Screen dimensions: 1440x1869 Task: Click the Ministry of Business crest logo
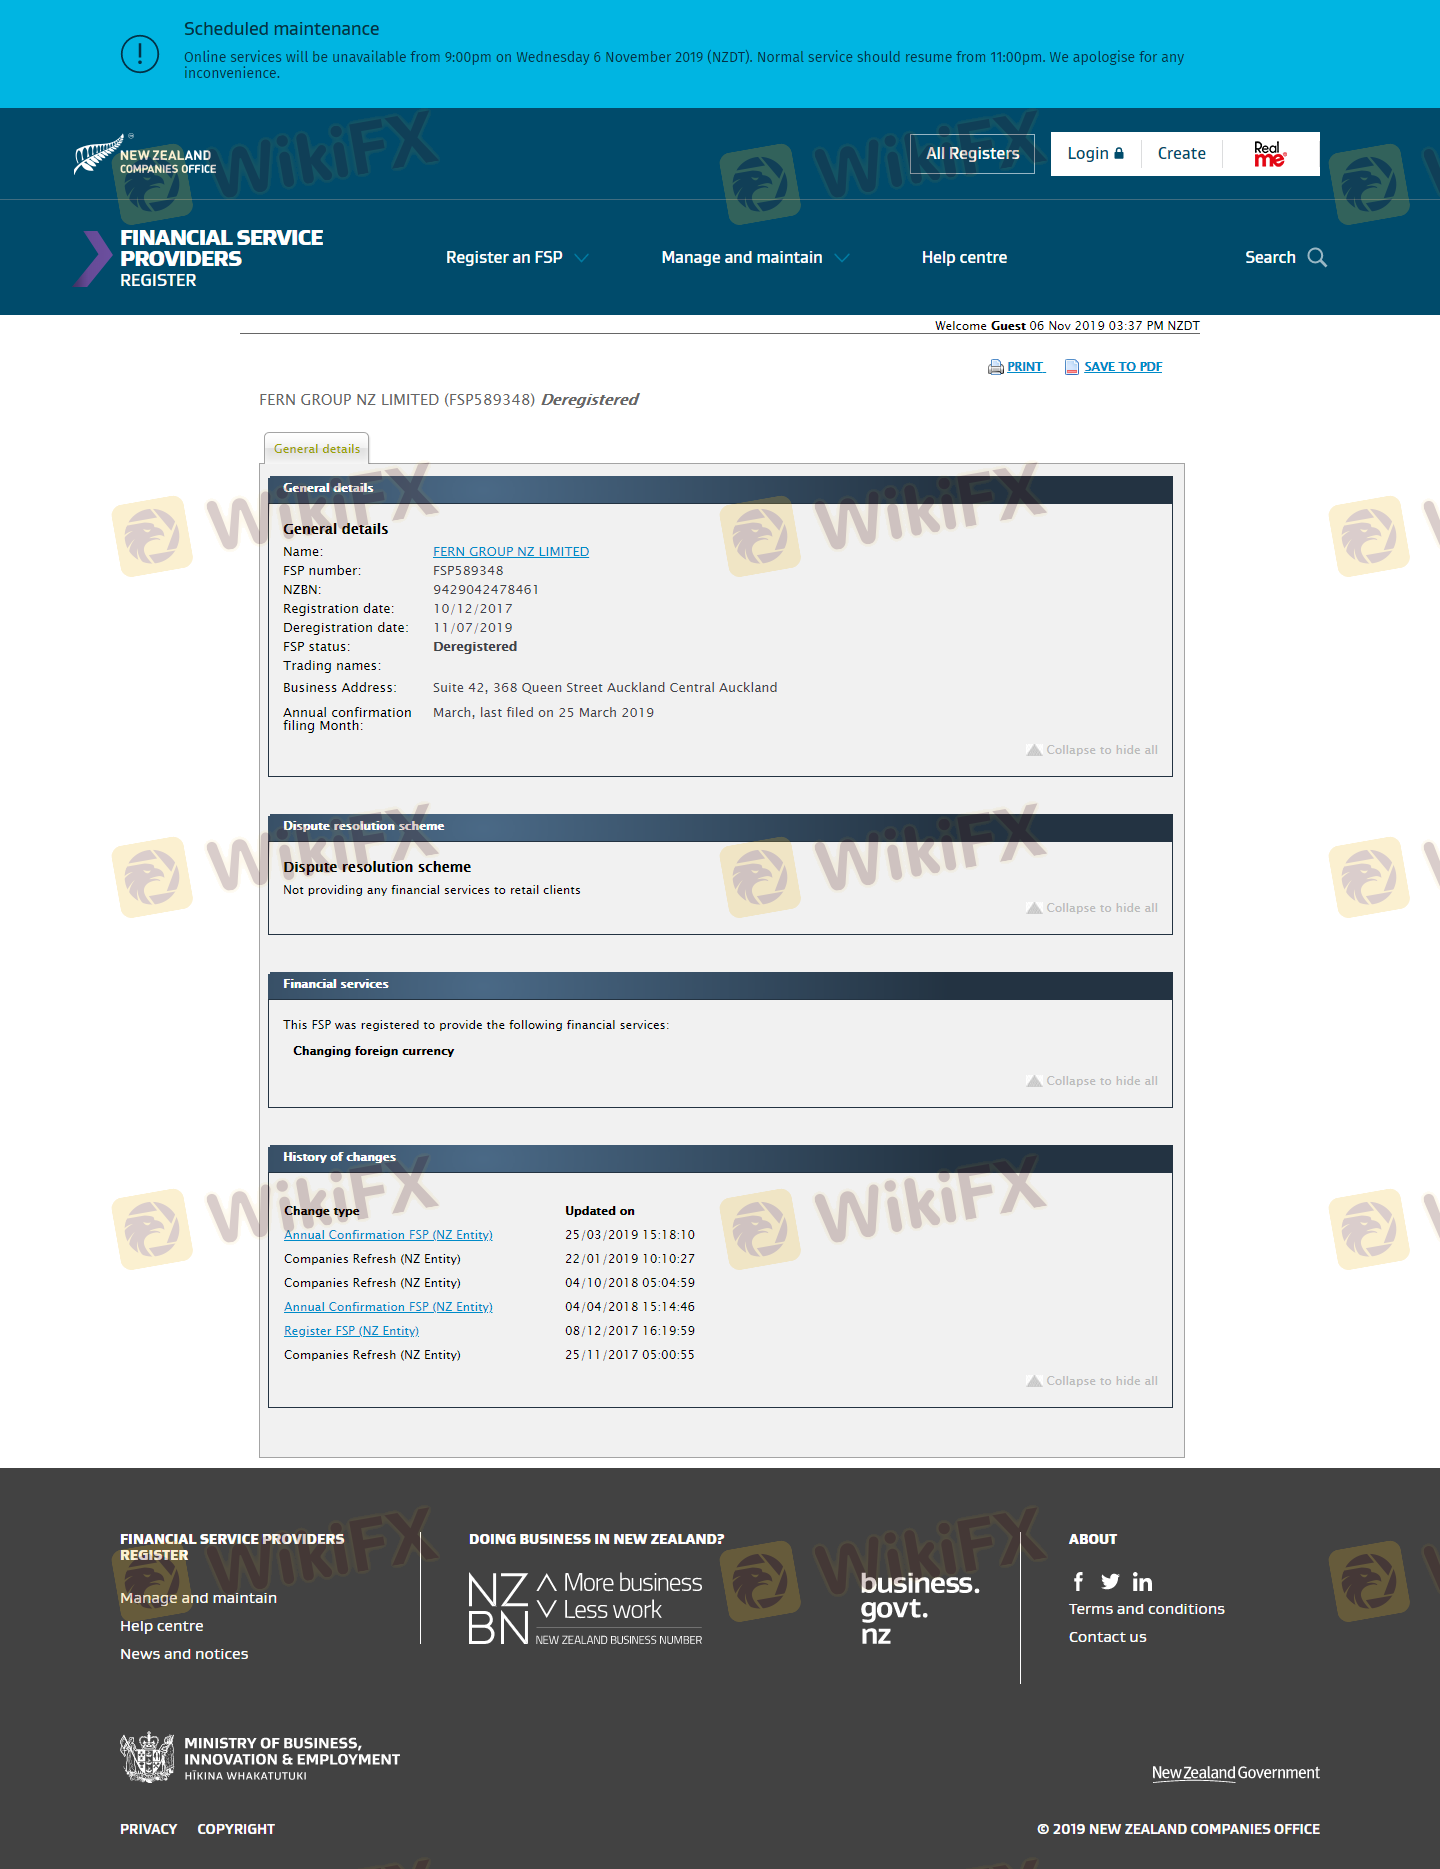coord(147,1757)
